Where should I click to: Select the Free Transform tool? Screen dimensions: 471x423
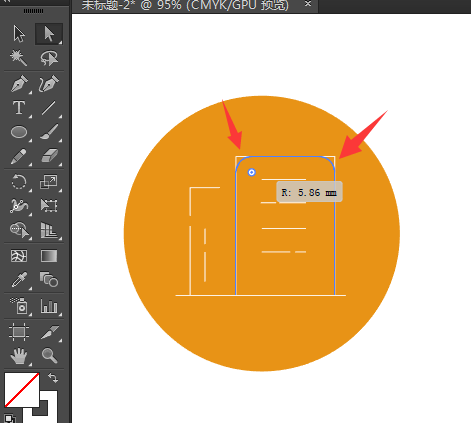(x=49, y=206)
